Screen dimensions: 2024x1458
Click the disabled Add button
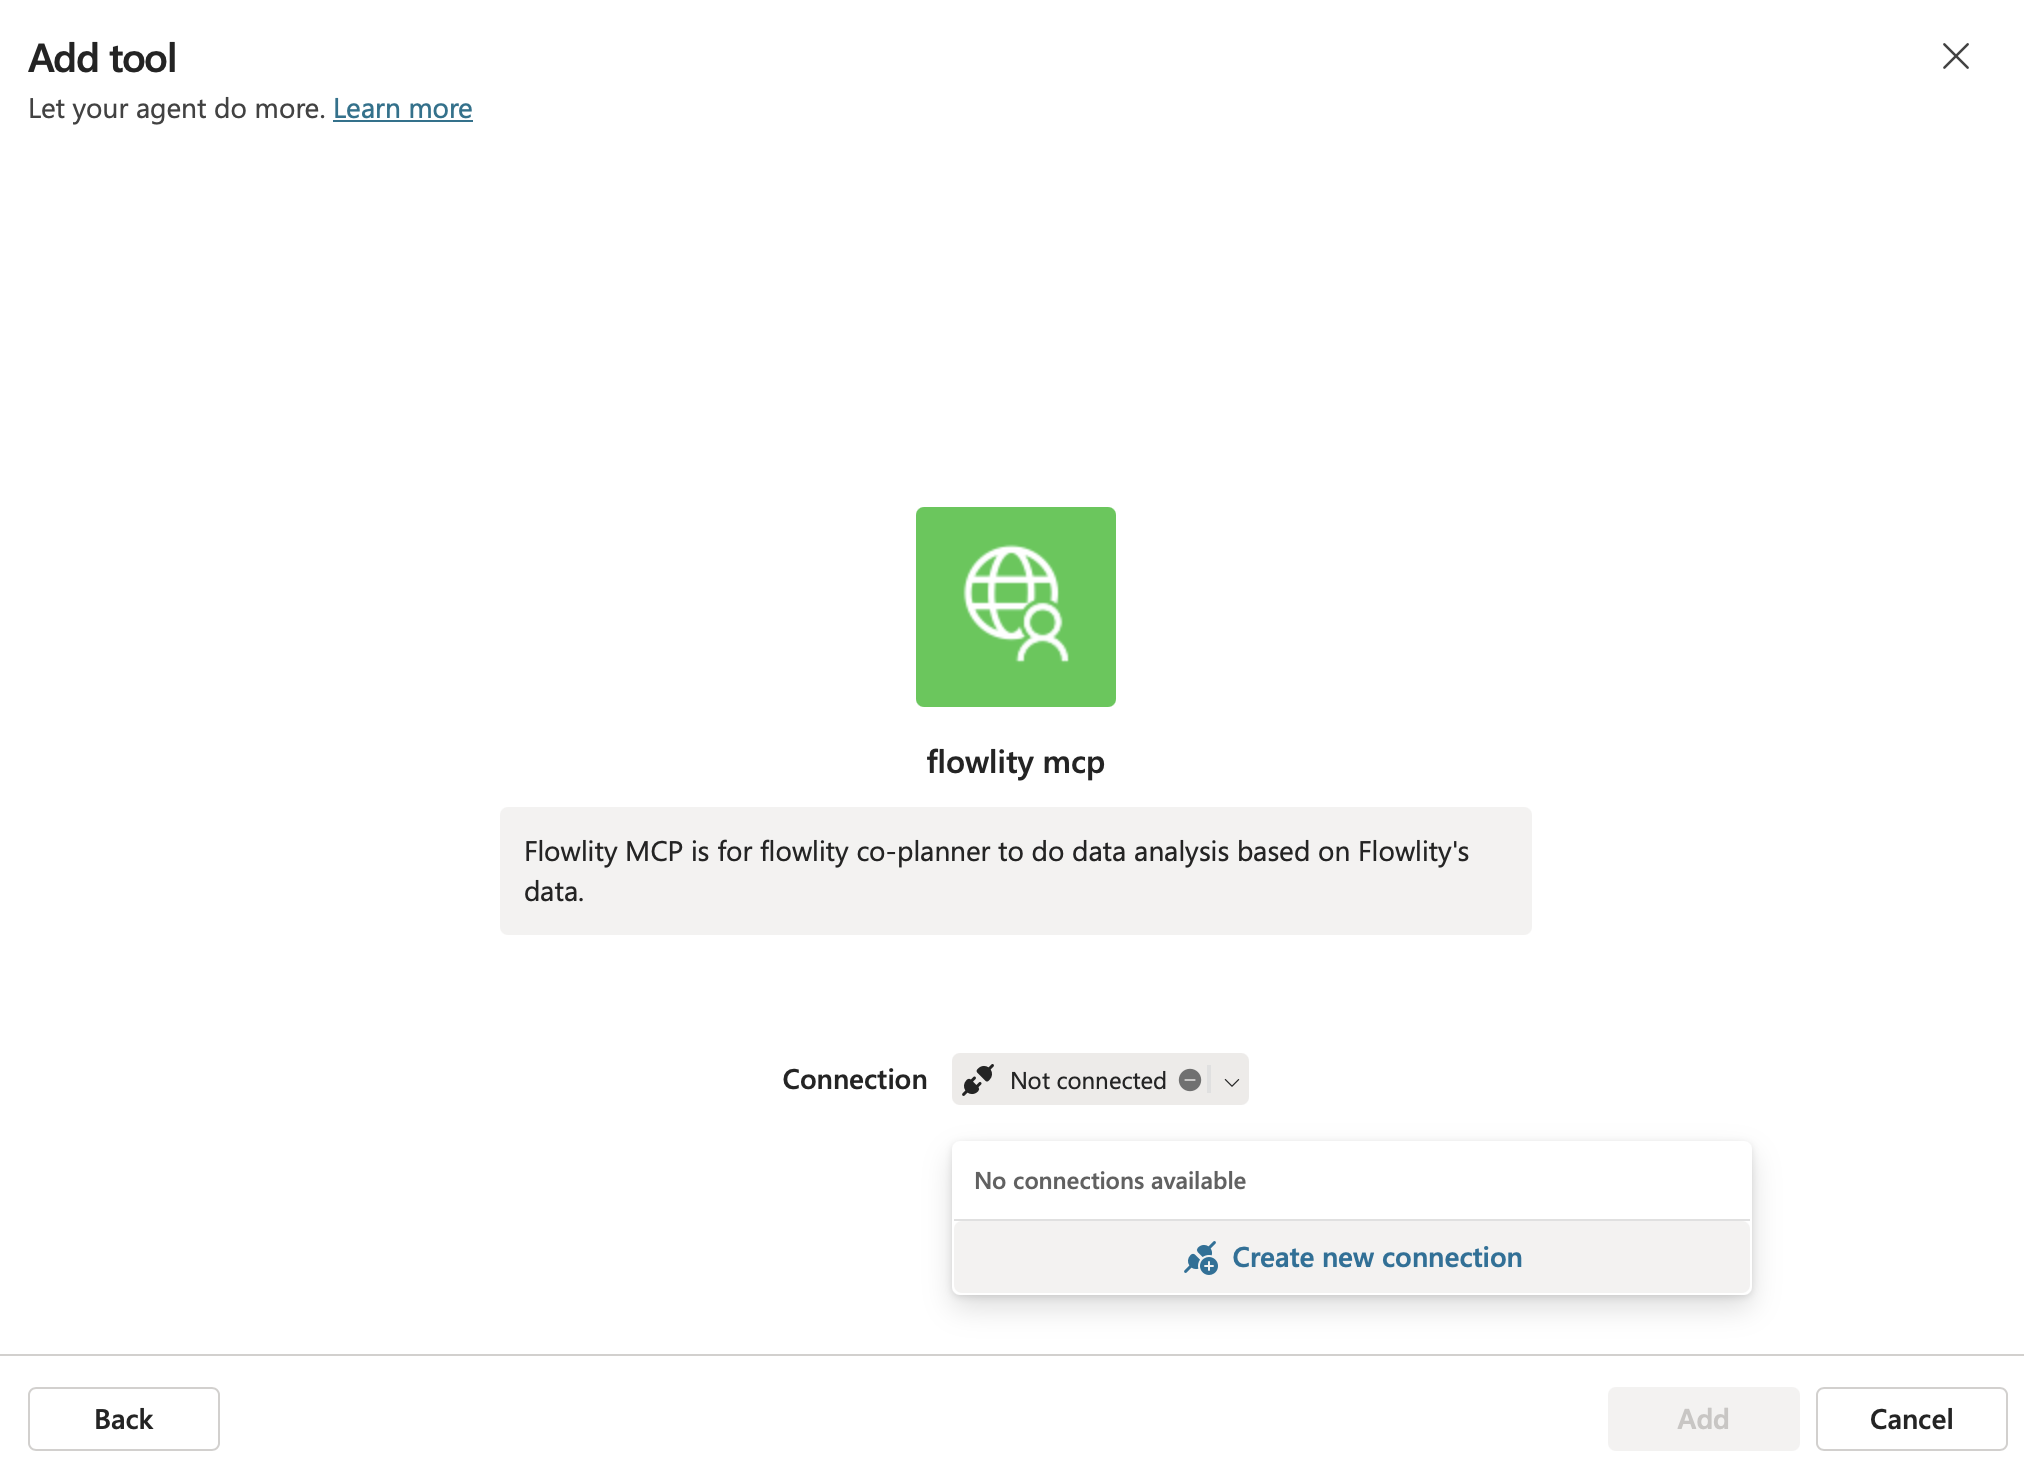[1703, 1419]
